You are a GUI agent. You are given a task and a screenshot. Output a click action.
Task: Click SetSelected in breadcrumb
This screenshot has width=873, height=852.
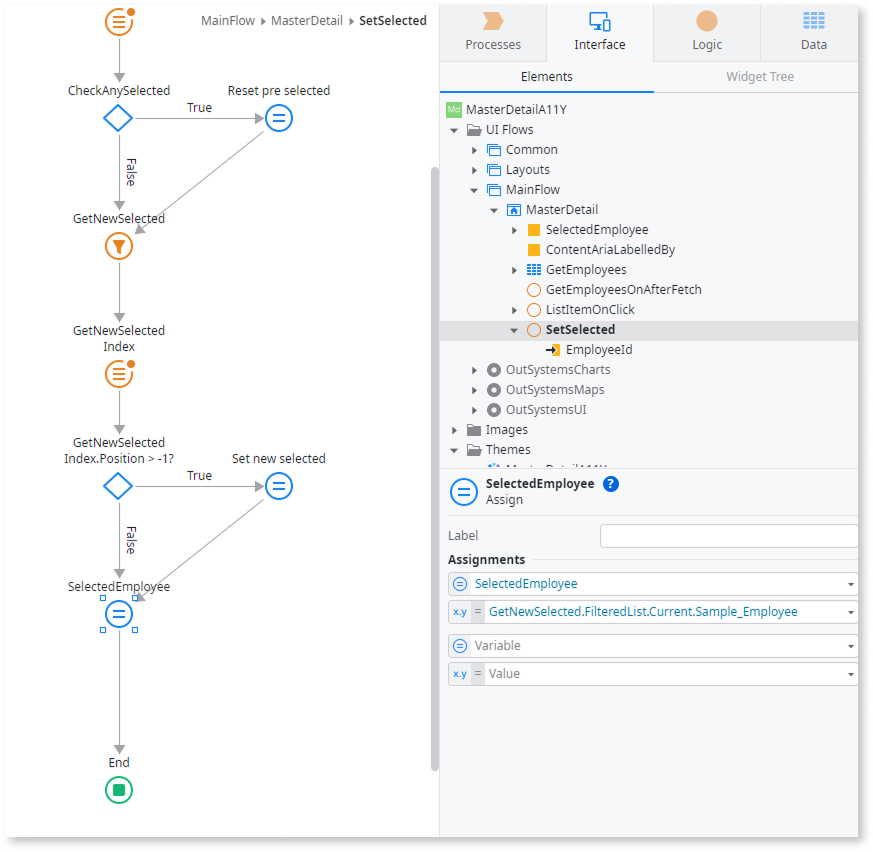[x=393, y=21]
